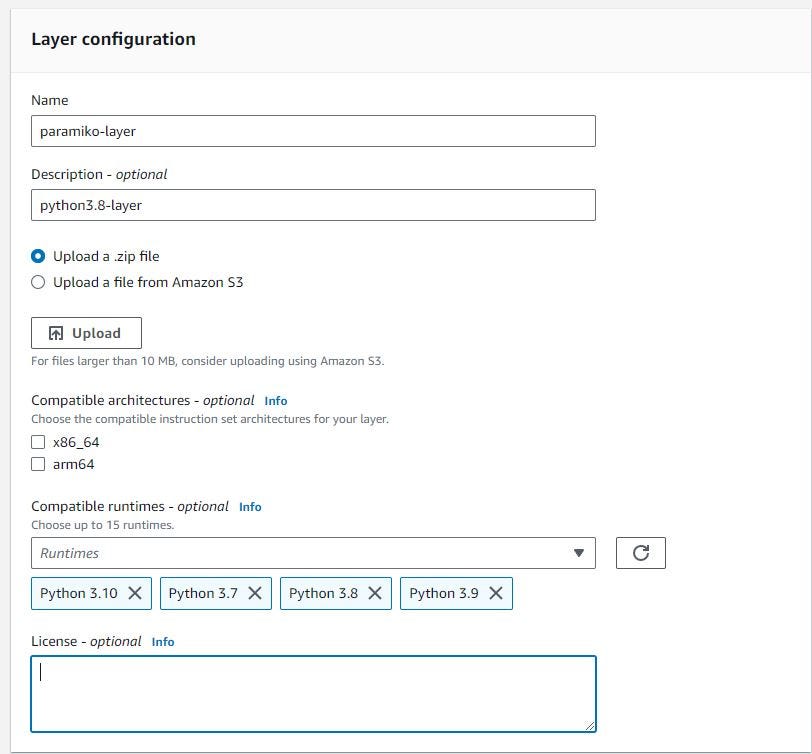Image resolution: width=812 pixels, height=754 pixels.
Task: Open Info about compatible runtimes
Action: tap(250, 506)
